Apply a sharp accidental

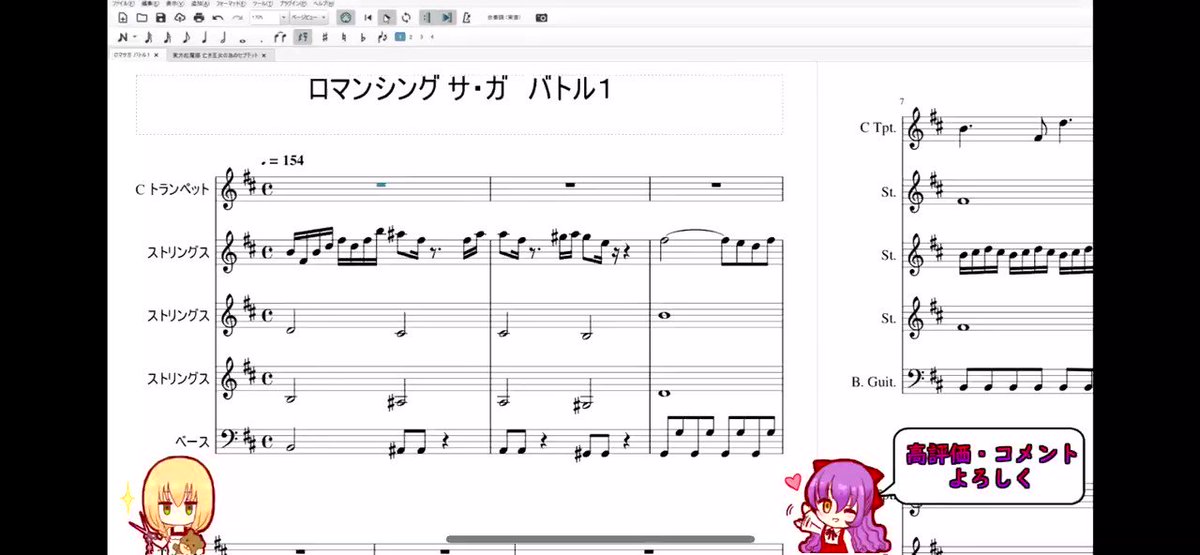click(x=325, y=37)
